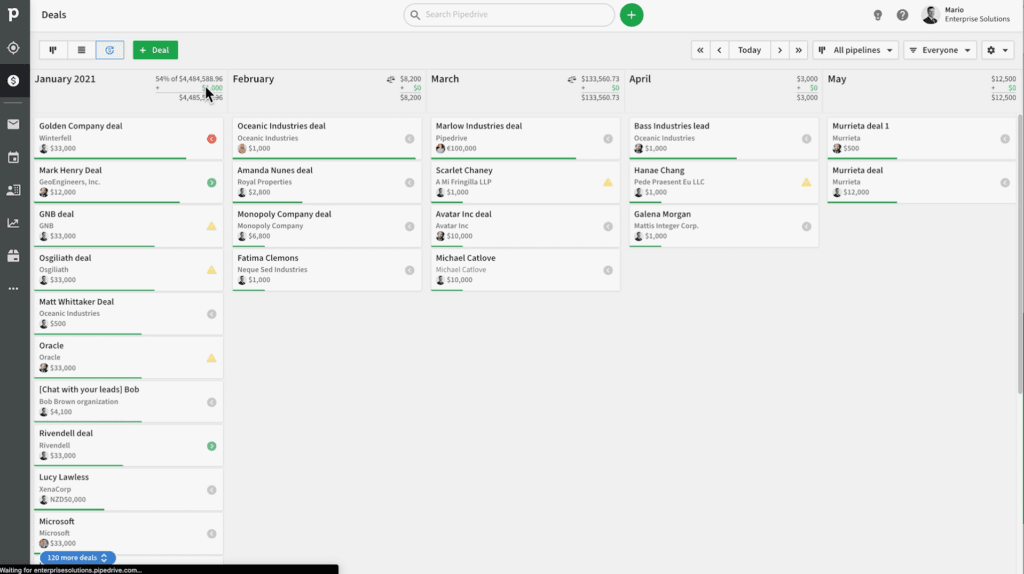The width and height of the screenshot is (1024, 574).
Task: Jump forward several periods with double-right arrow
Action: point(799,50)
